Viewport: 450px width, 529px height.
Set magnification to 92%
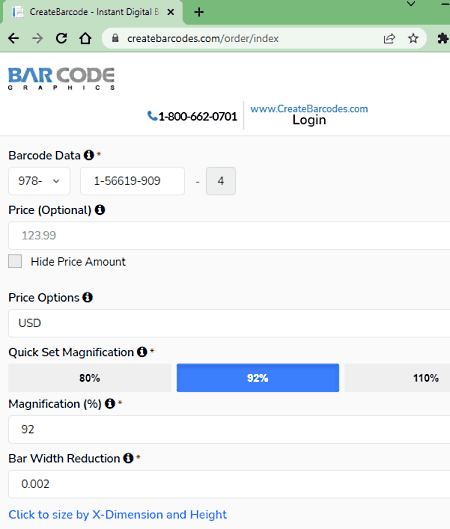258,378
